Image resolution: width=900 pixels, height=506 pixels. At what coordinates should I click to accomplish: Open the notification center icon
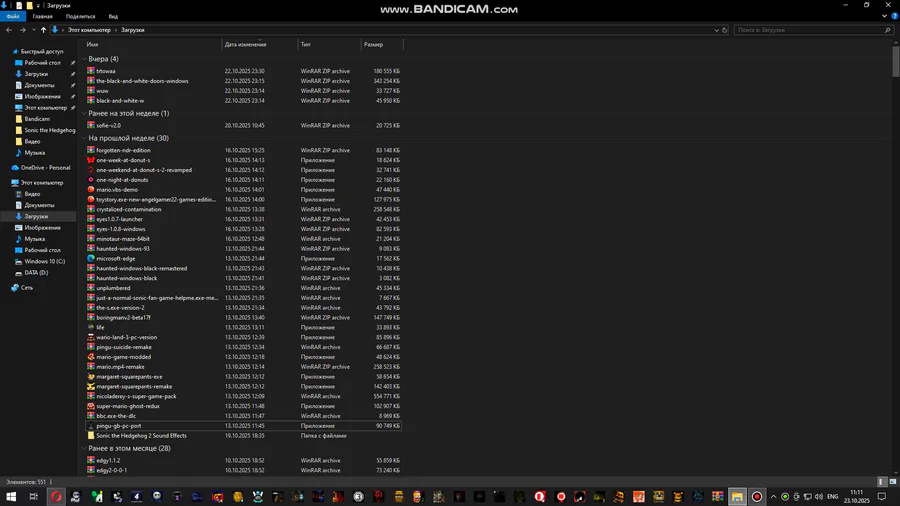[x=882, y=496]
